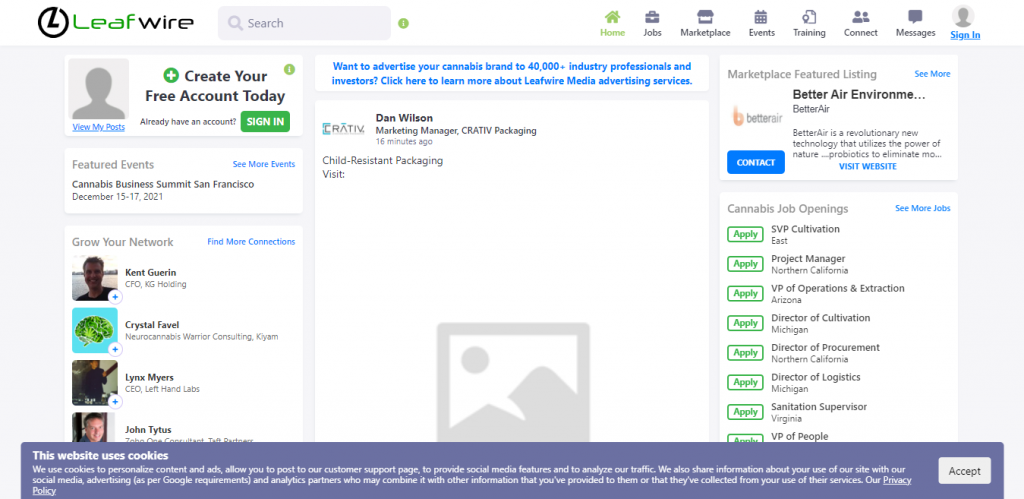Click Home label in navigation
Screen dimensions: 1024x499
click(x=613, y=33)
